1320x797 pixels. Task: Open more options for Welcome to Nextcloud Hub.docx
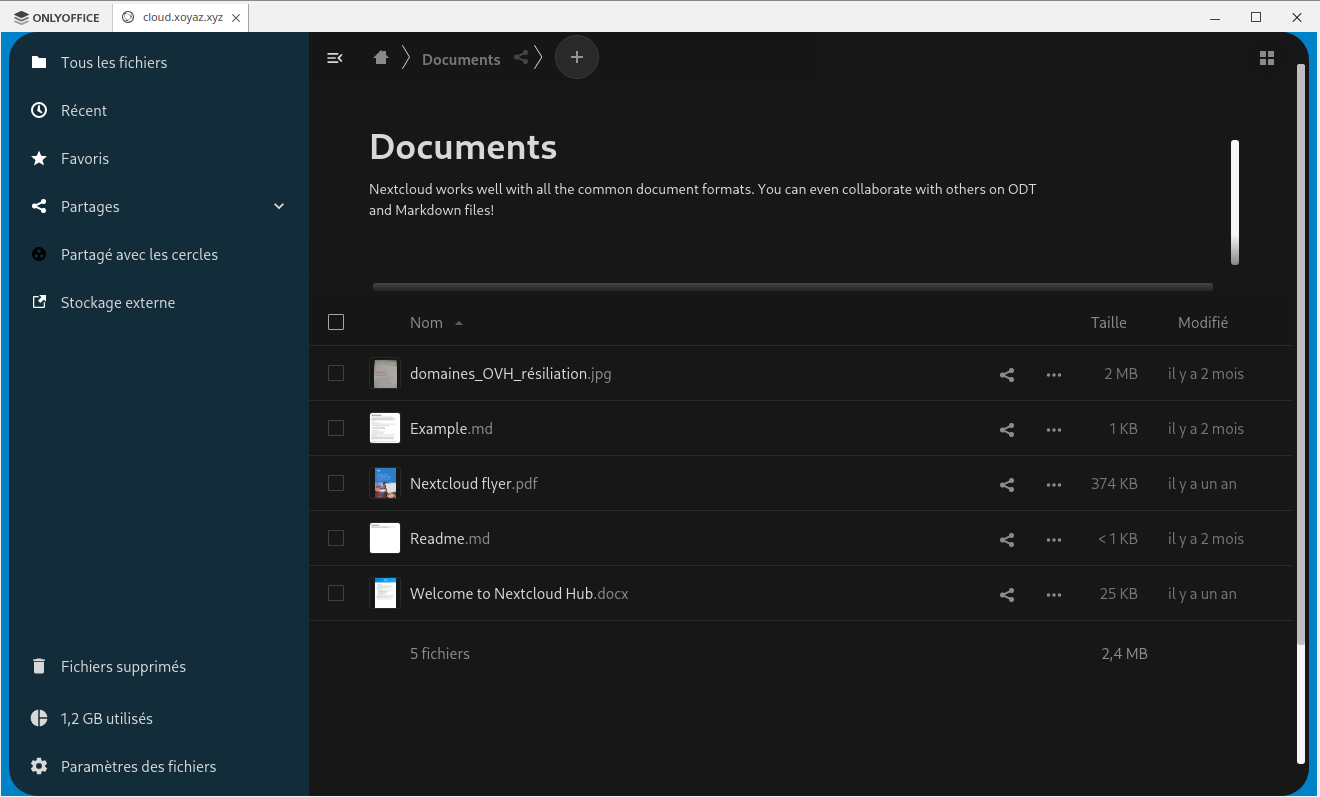[1053, 595]
